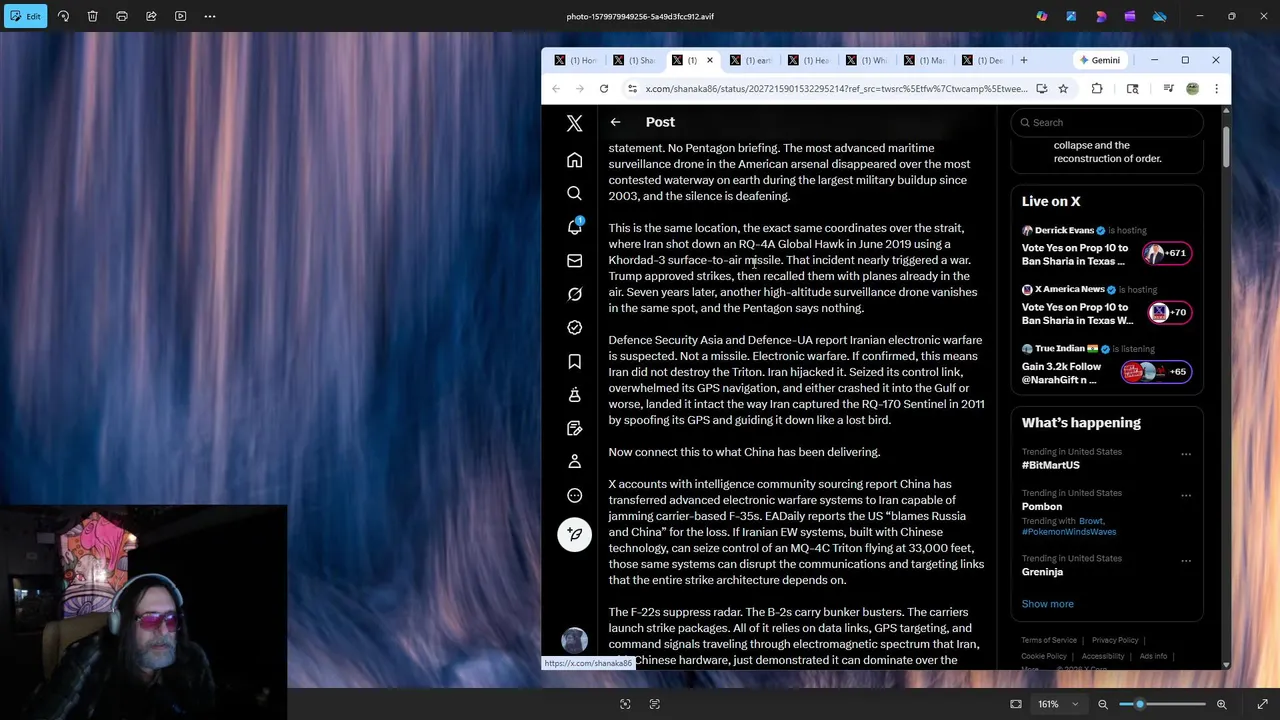This screenshot has width=1280, height=720.
Task: Click Show more under What's happening
Action: click(1047, 604)
